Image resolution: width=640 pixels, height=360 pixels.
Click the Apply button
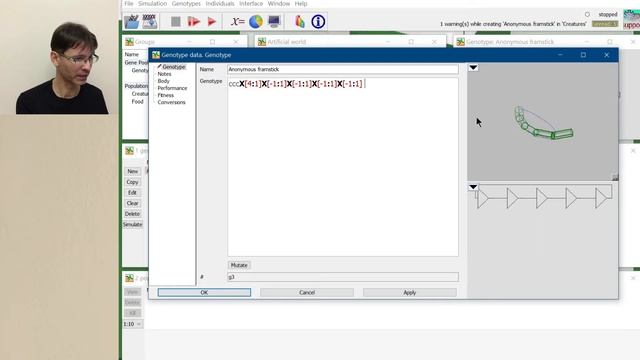click(x=410, y=292)
